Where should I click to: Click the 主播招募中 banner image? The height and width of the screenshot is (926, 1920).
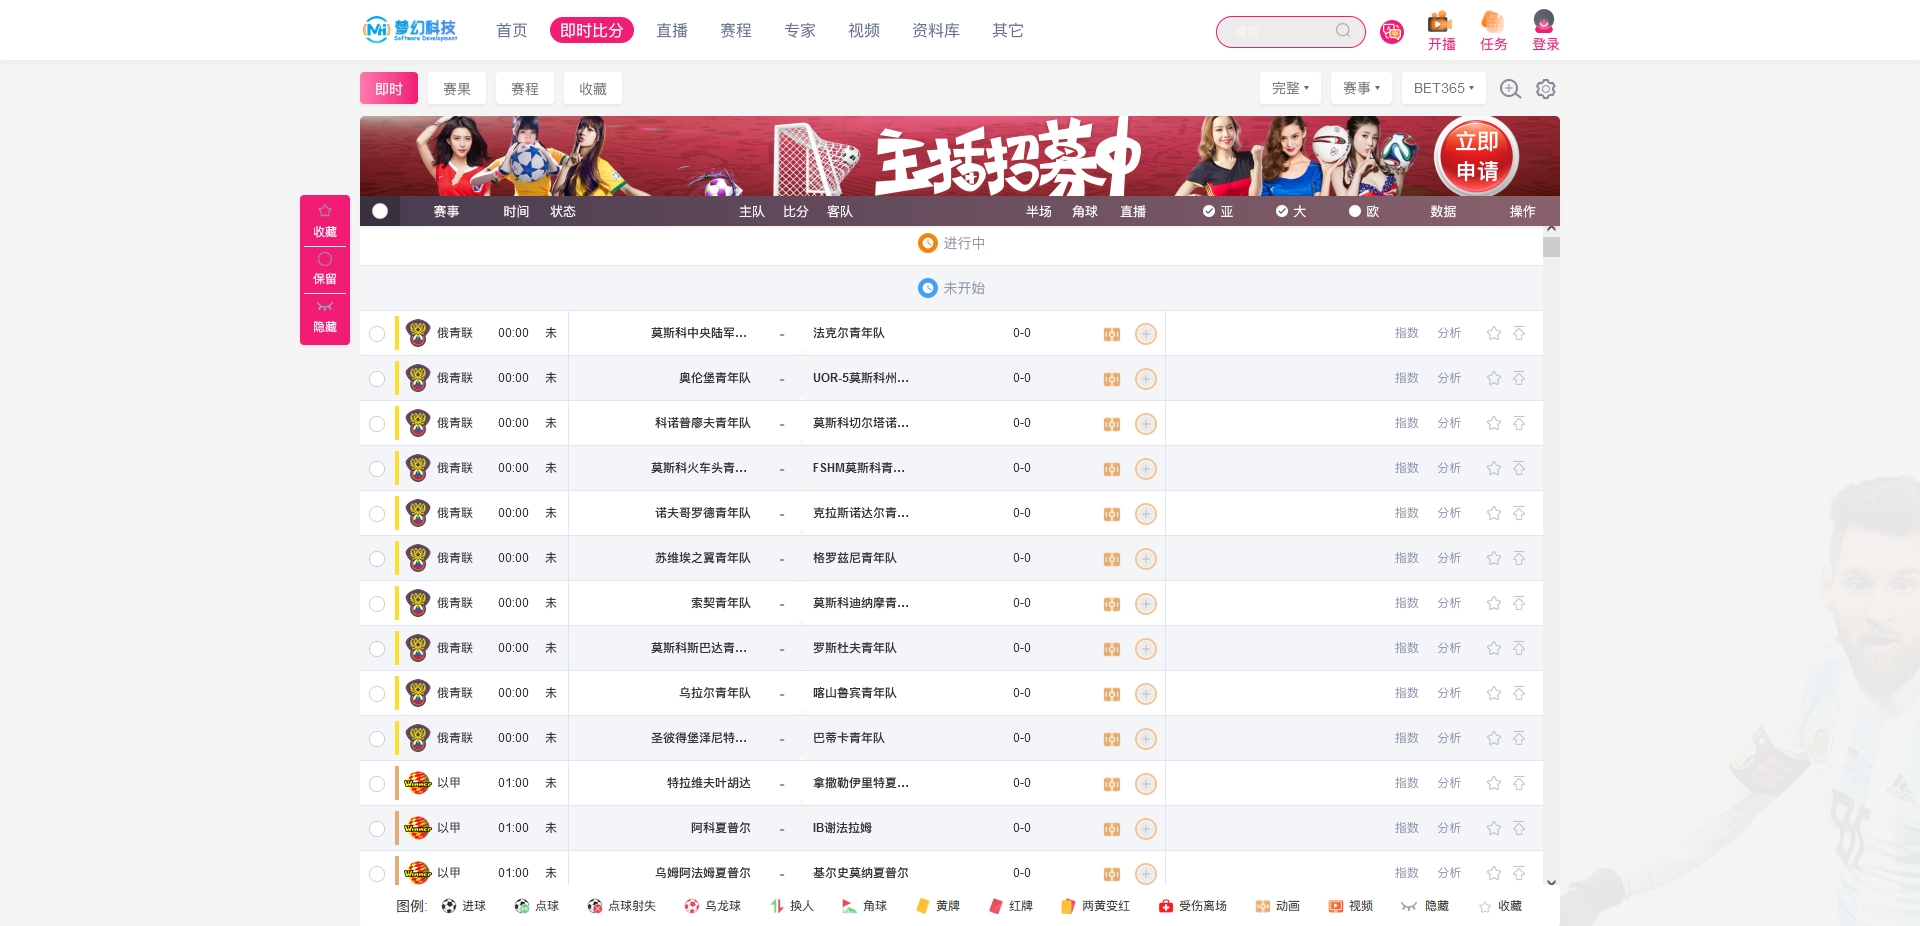coord(960,156)
